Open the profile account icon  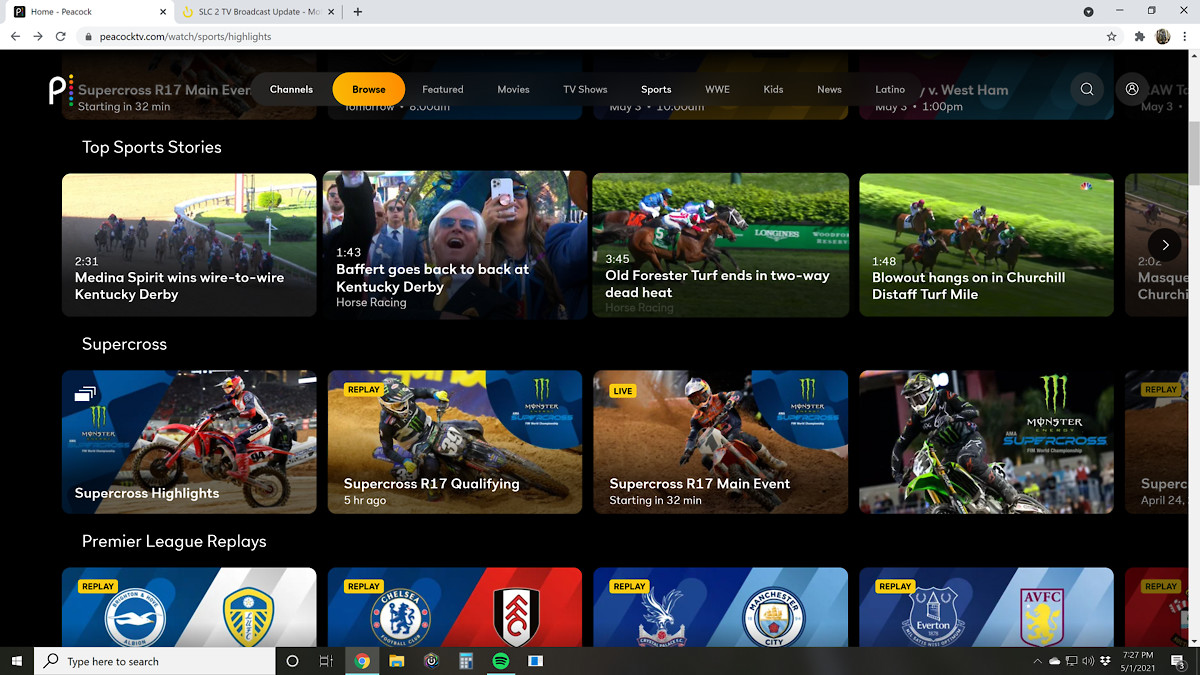(1132, 89)
